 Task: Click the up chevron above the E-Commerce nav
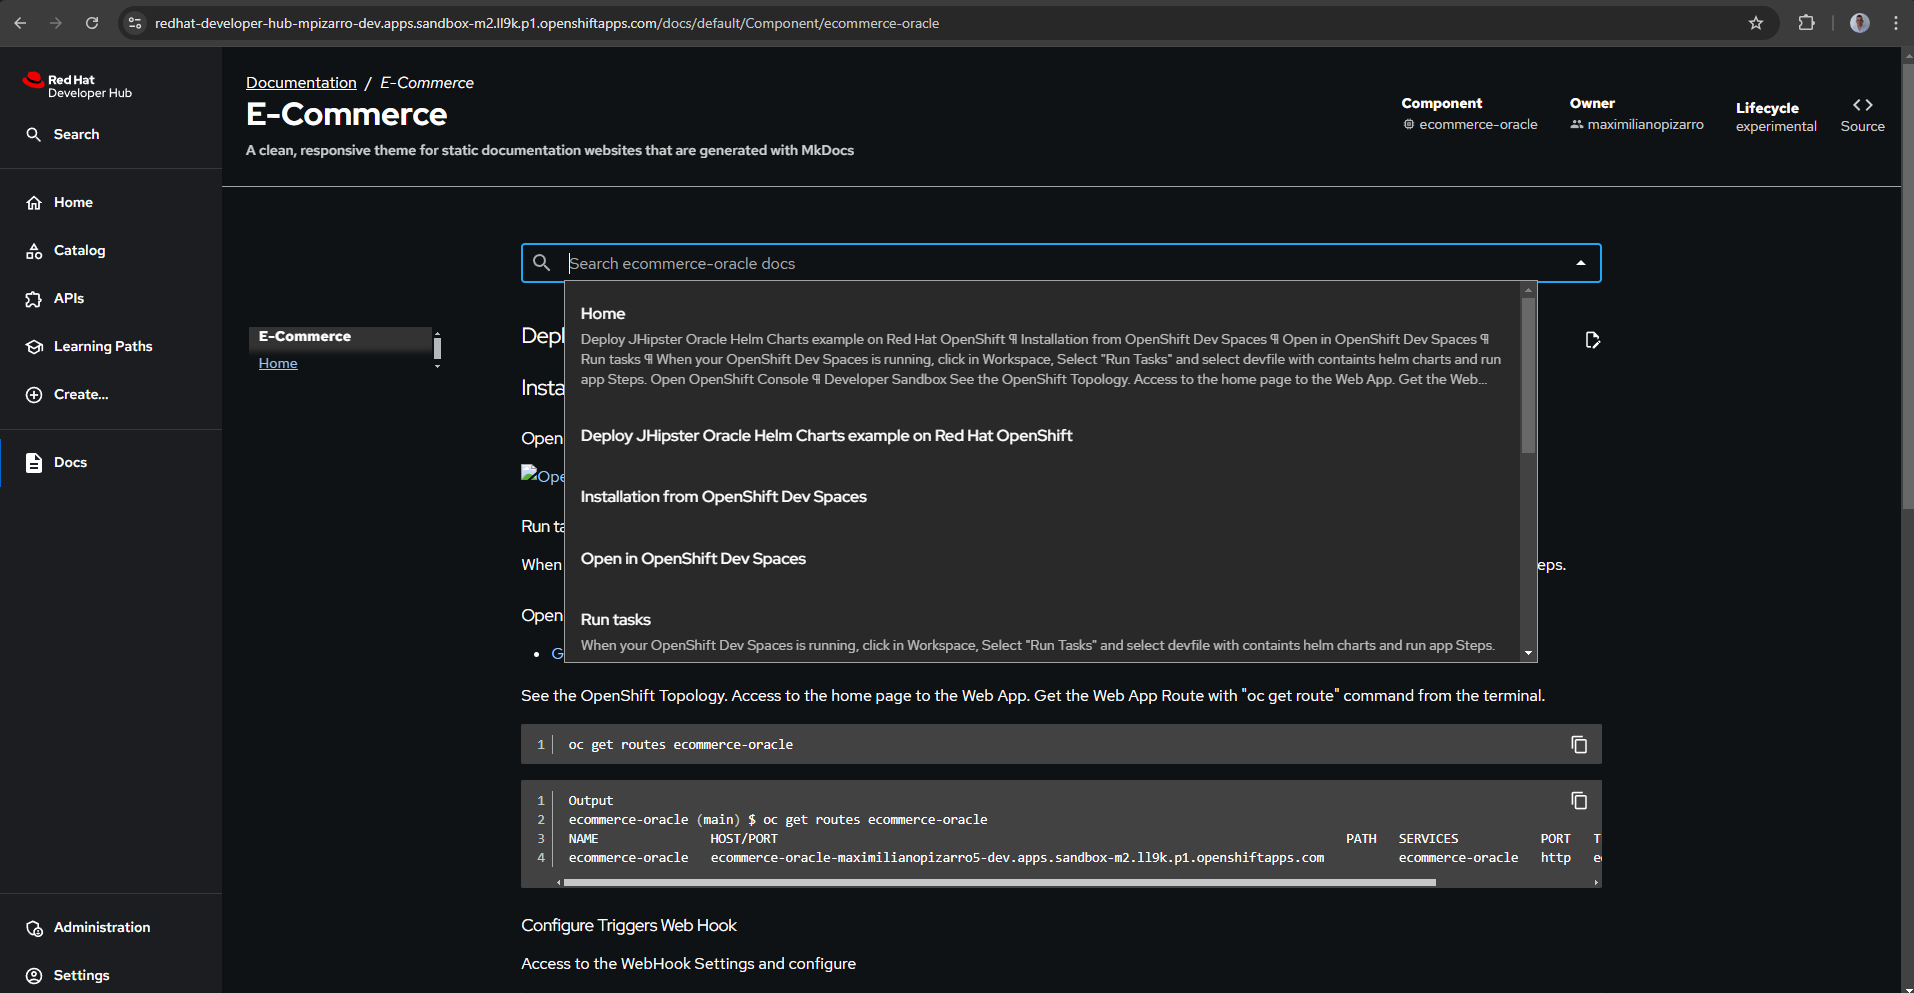click(436, 336)
